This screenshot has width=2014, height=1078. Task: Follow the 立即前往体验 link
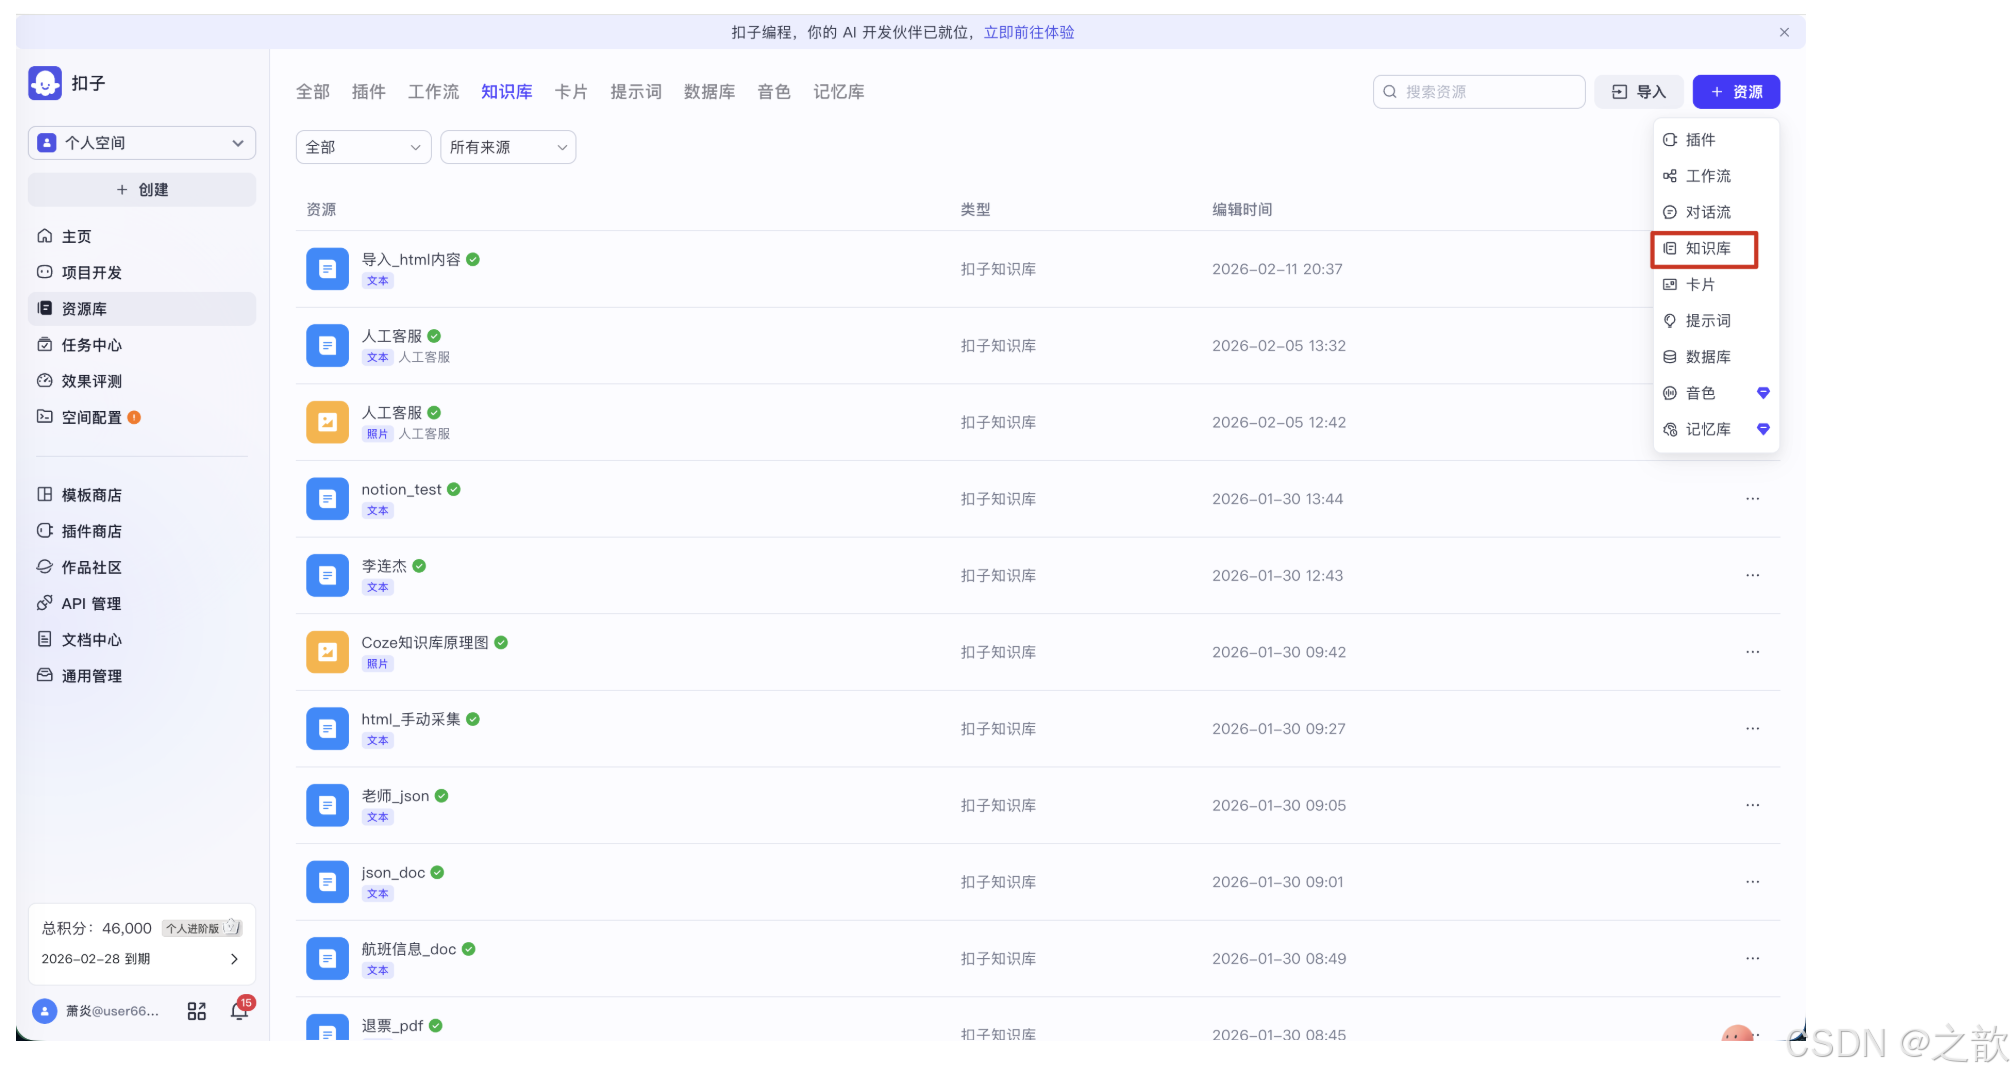click(1029, 32)
